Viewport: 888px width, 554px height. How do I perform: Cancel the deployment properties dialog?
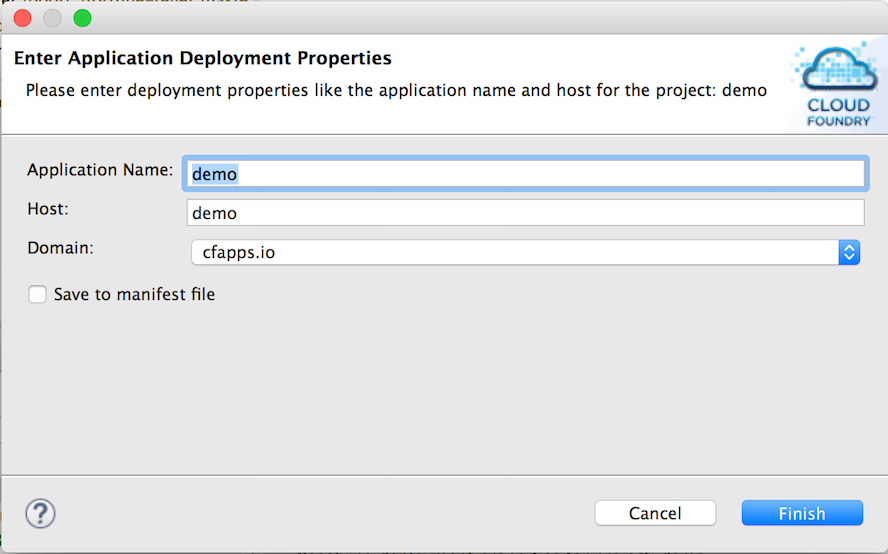655,513
